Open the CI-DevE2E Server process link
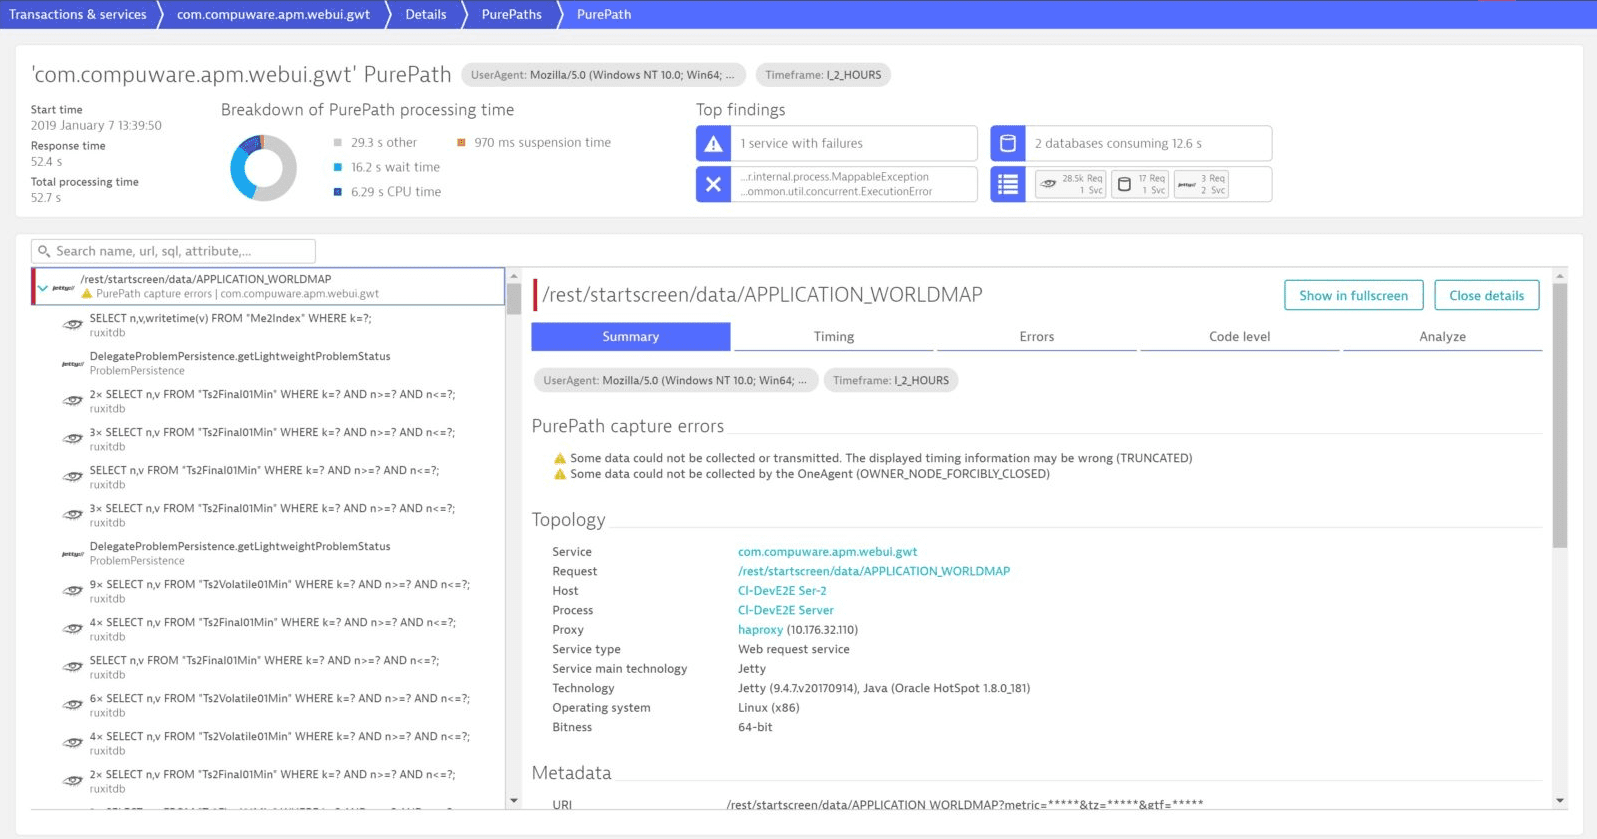 tap(786, 610)
